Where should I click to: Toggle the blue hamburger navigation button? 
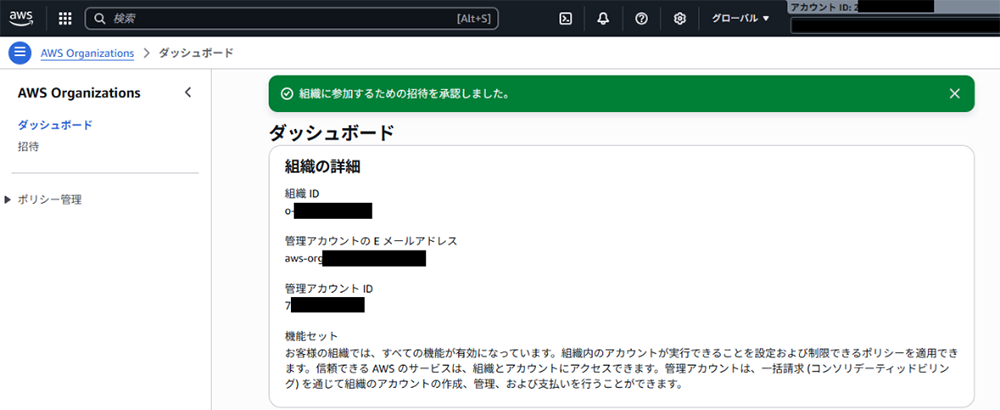click(x=19, y=53)
